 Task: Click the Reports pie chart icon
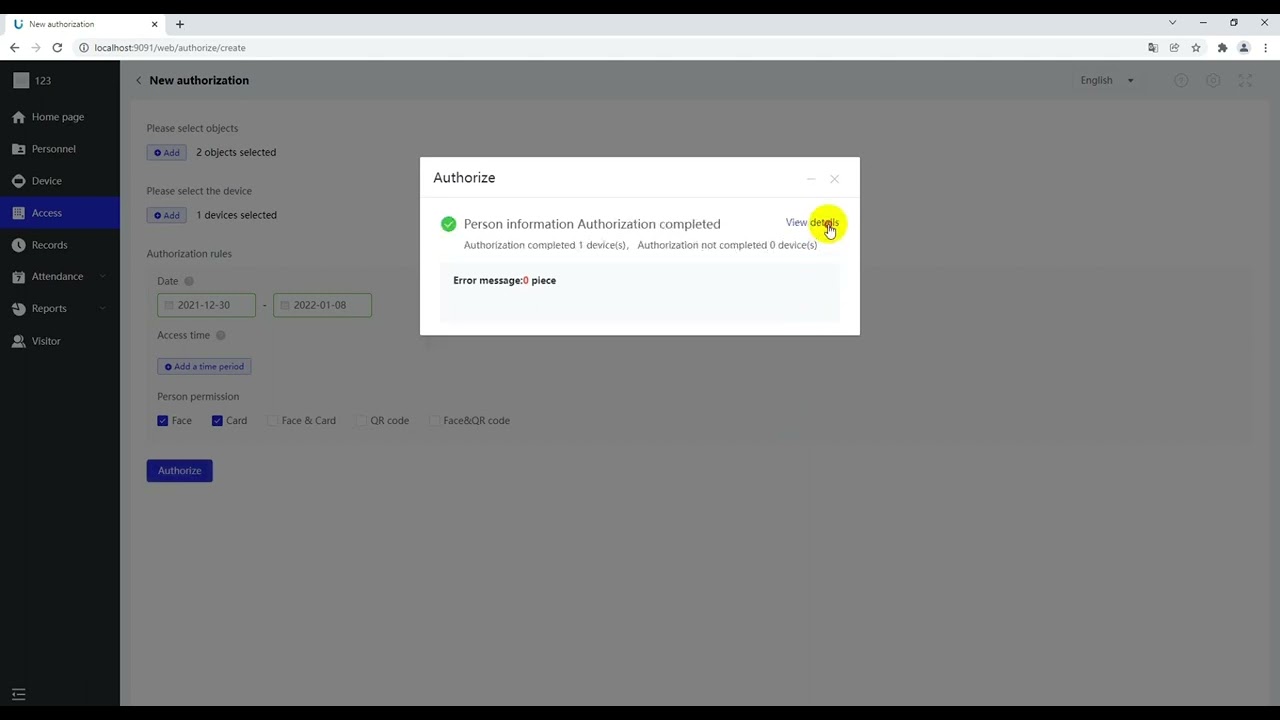click(x=18, y=309)
